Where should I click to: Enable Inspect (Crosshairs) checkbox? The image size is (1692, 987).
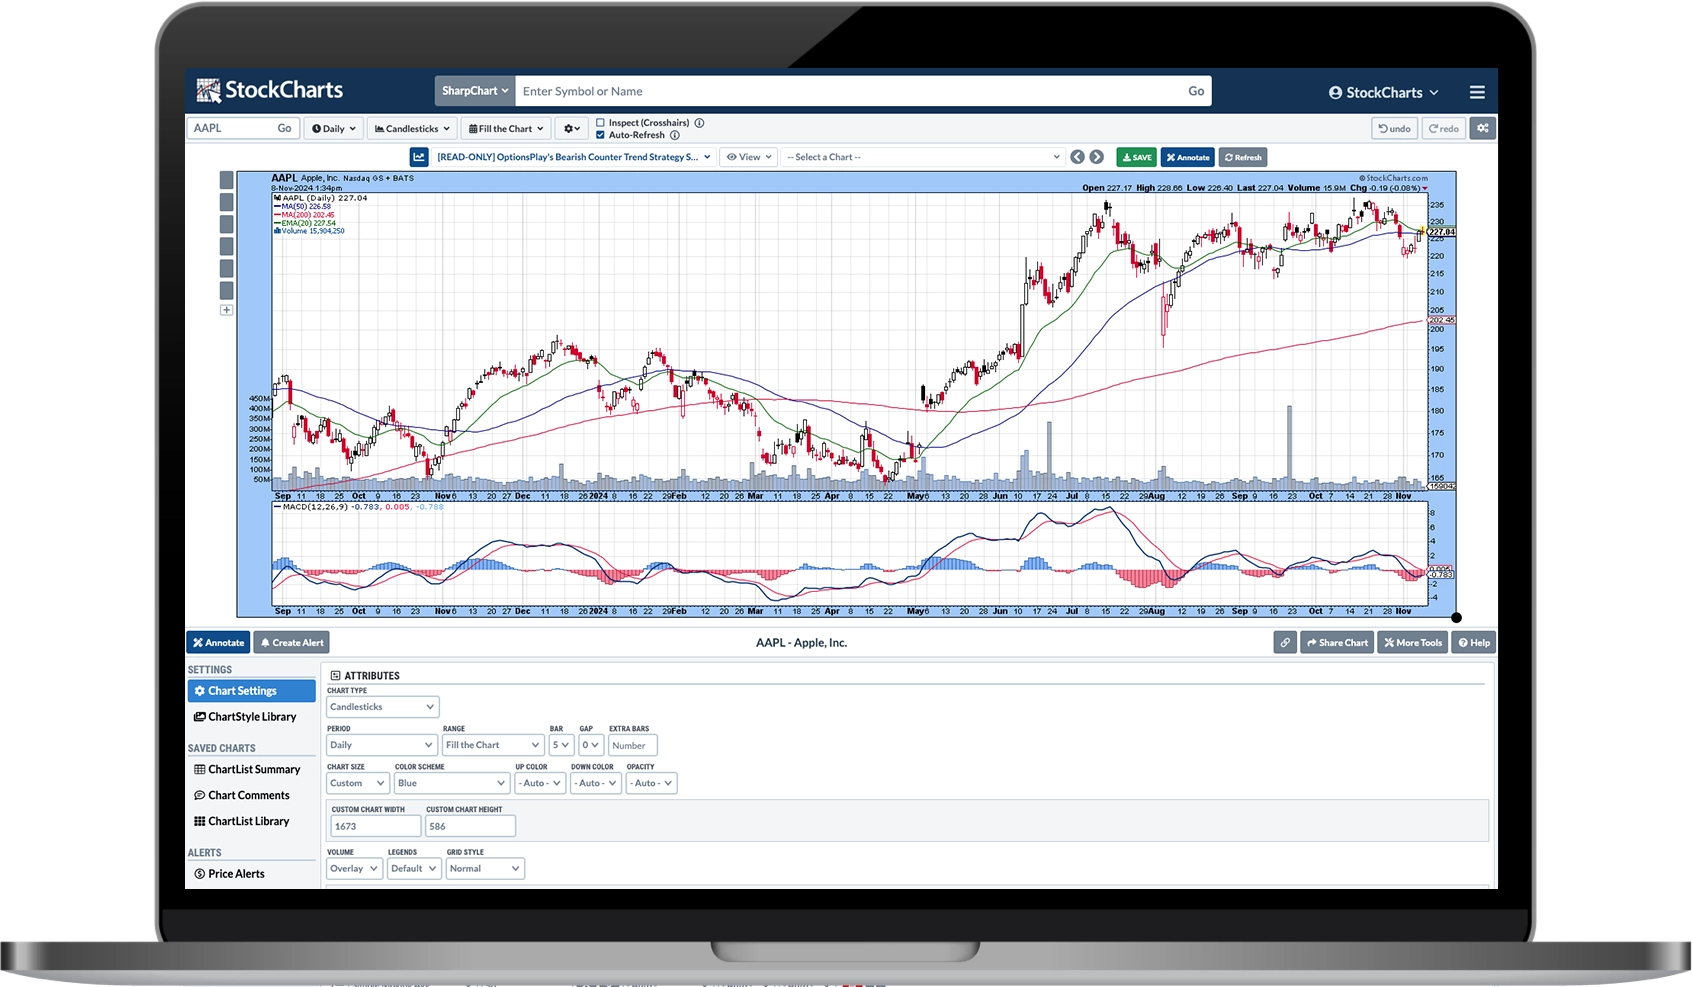(x=600, y=123)
